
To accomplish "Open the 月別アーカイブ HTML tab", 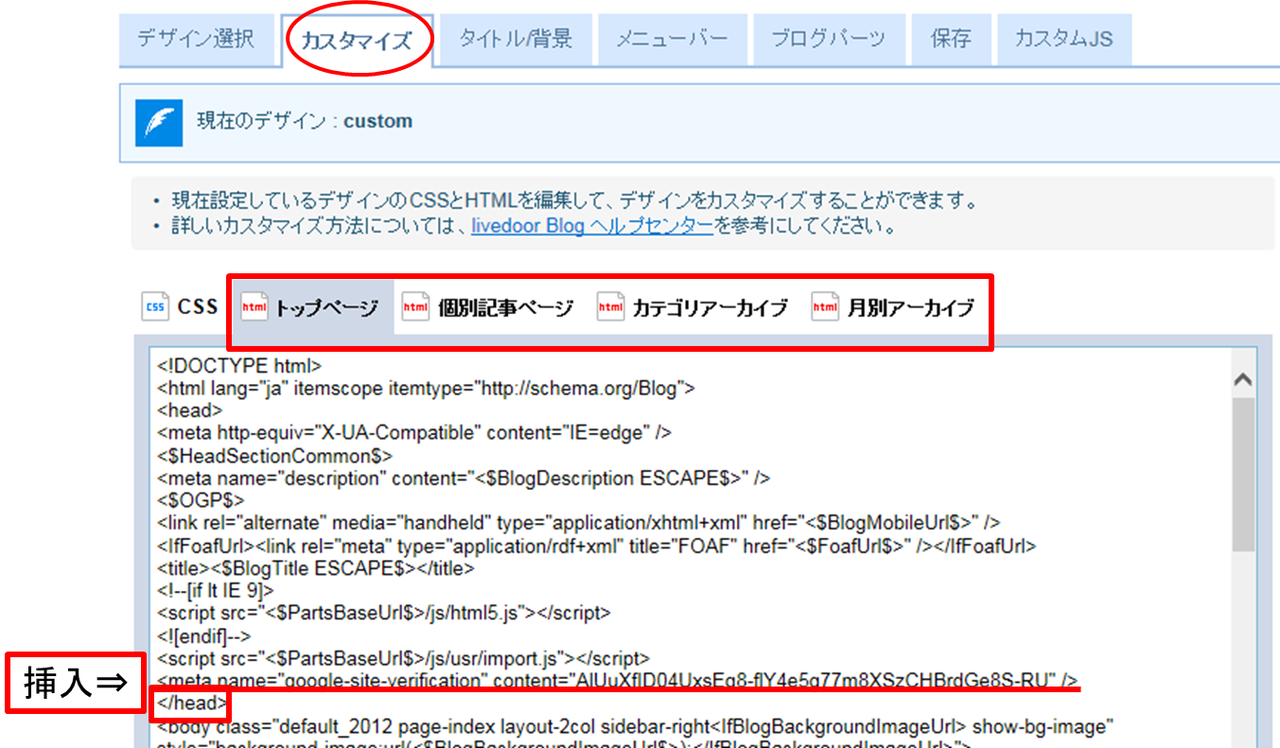I will [893, 308].
